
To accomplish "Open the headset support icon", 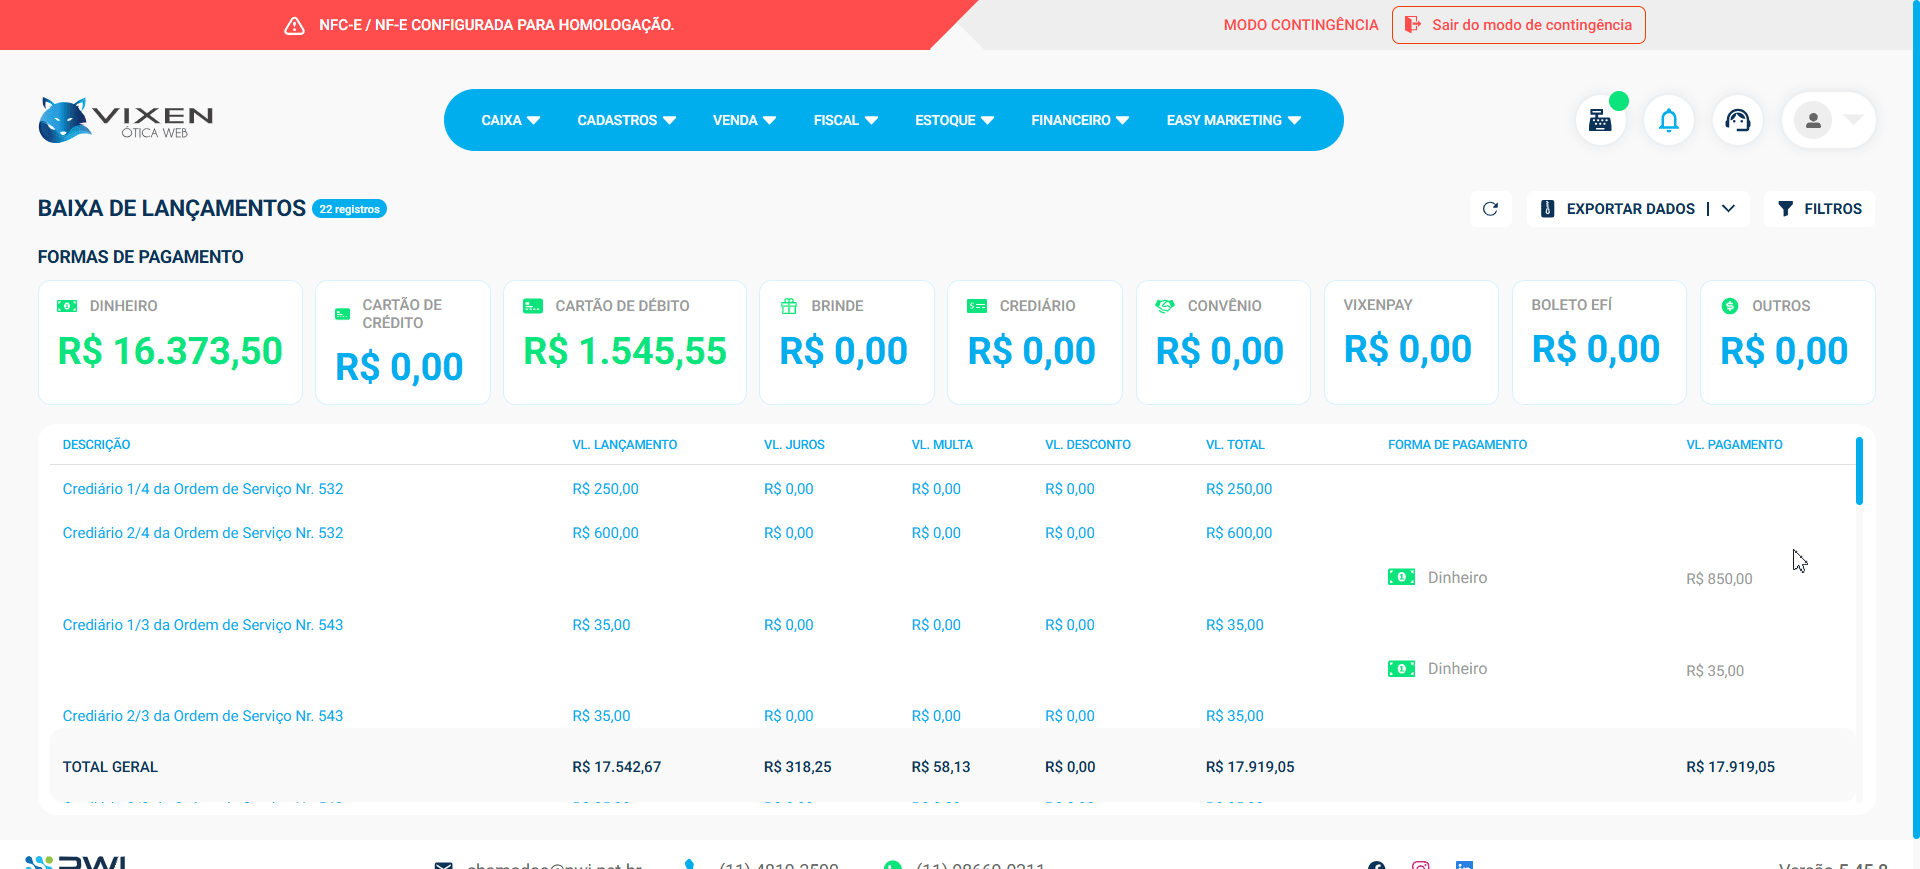I will (x=1738, y=121).
